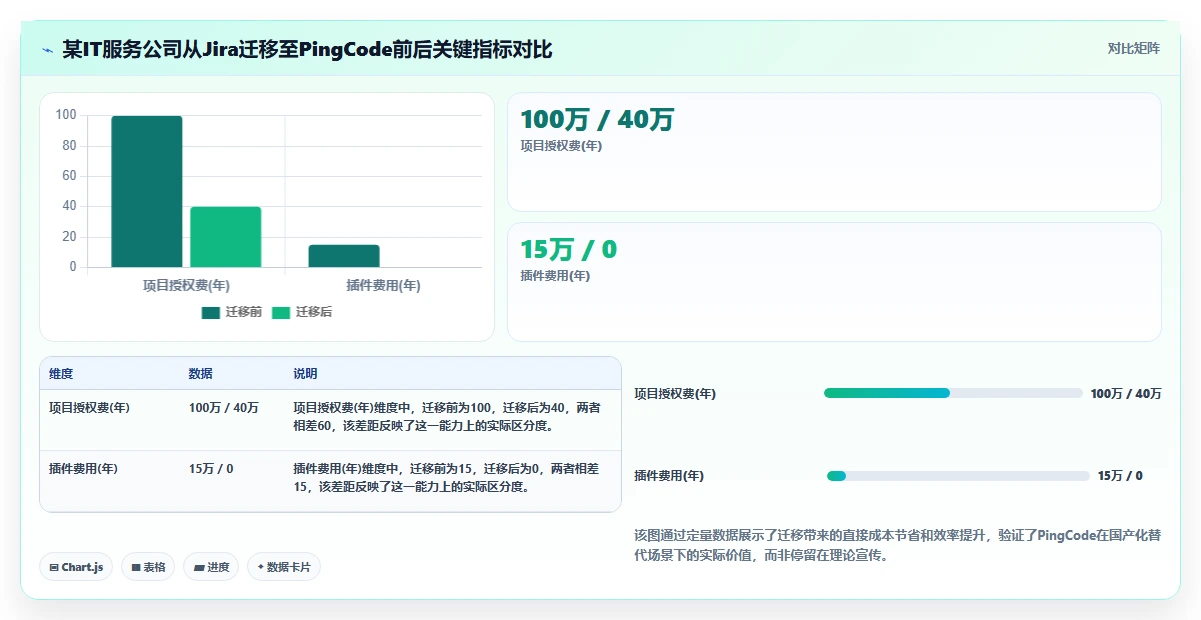Click the summary paragraph about PingCode在国产化替代
1201x620 pixels.
click(x=897, y=545)
